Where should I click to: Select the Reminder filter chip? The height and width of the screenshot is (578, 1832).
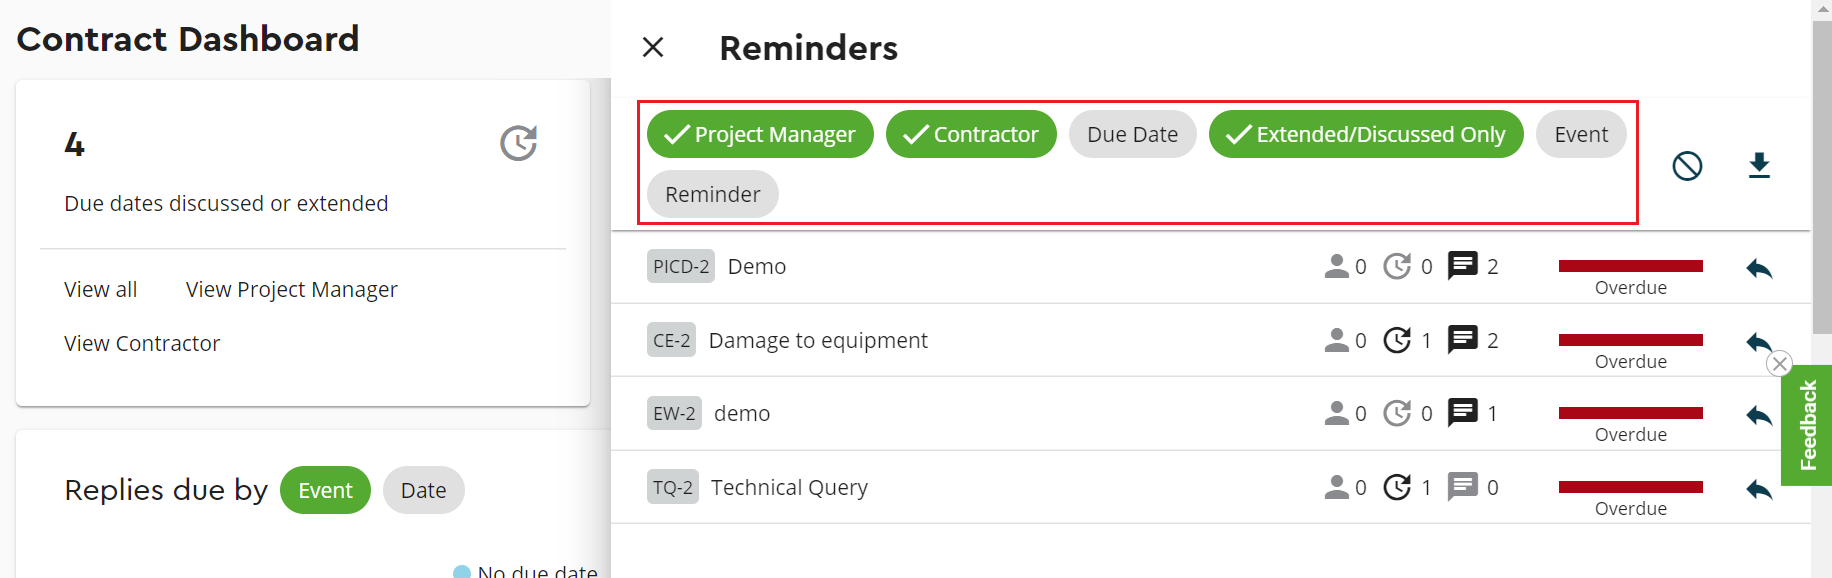coord(712,194)
